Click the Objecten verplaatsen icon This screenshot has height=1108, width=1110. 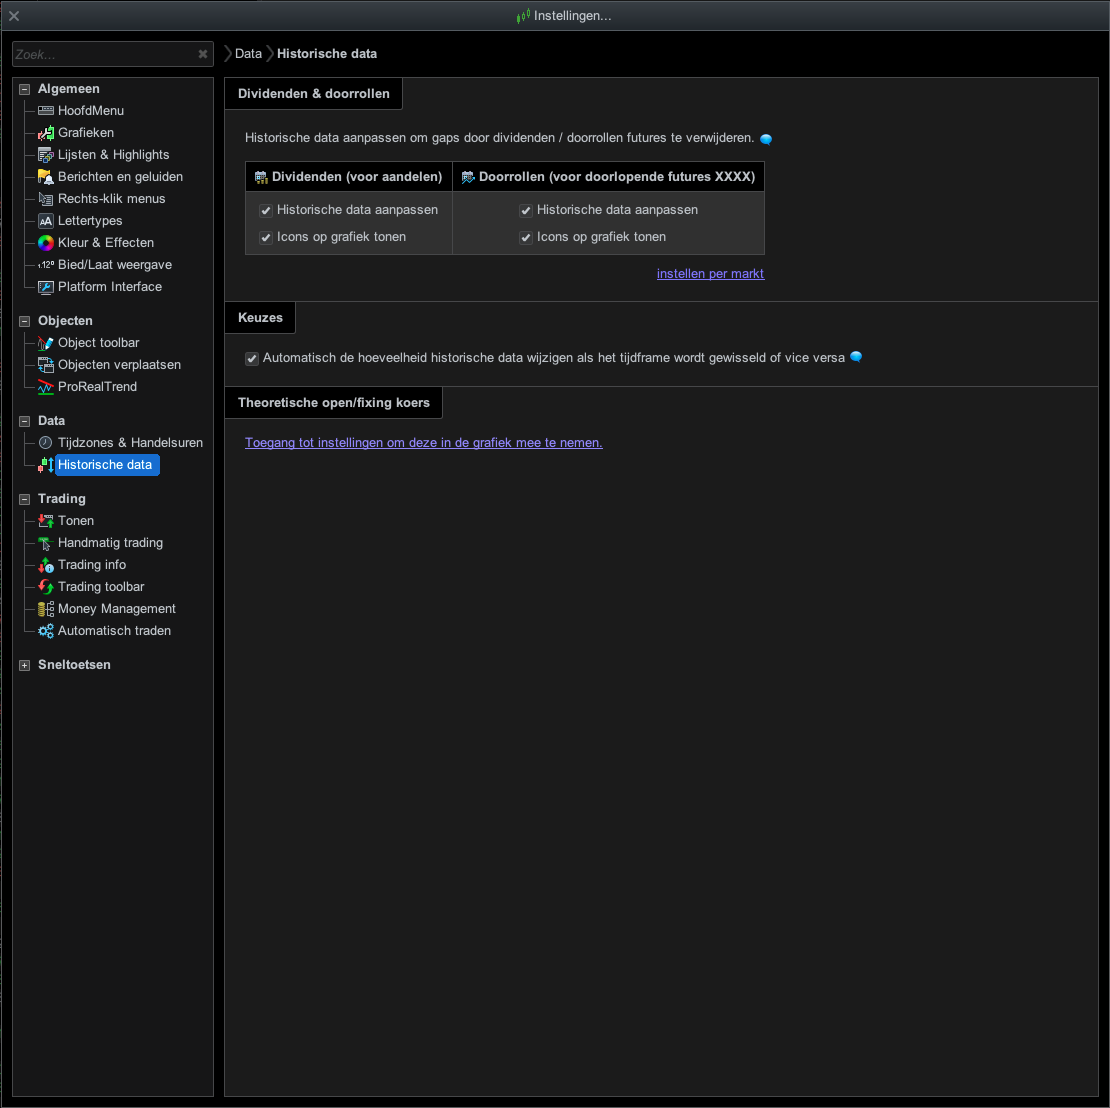[45, 365]
